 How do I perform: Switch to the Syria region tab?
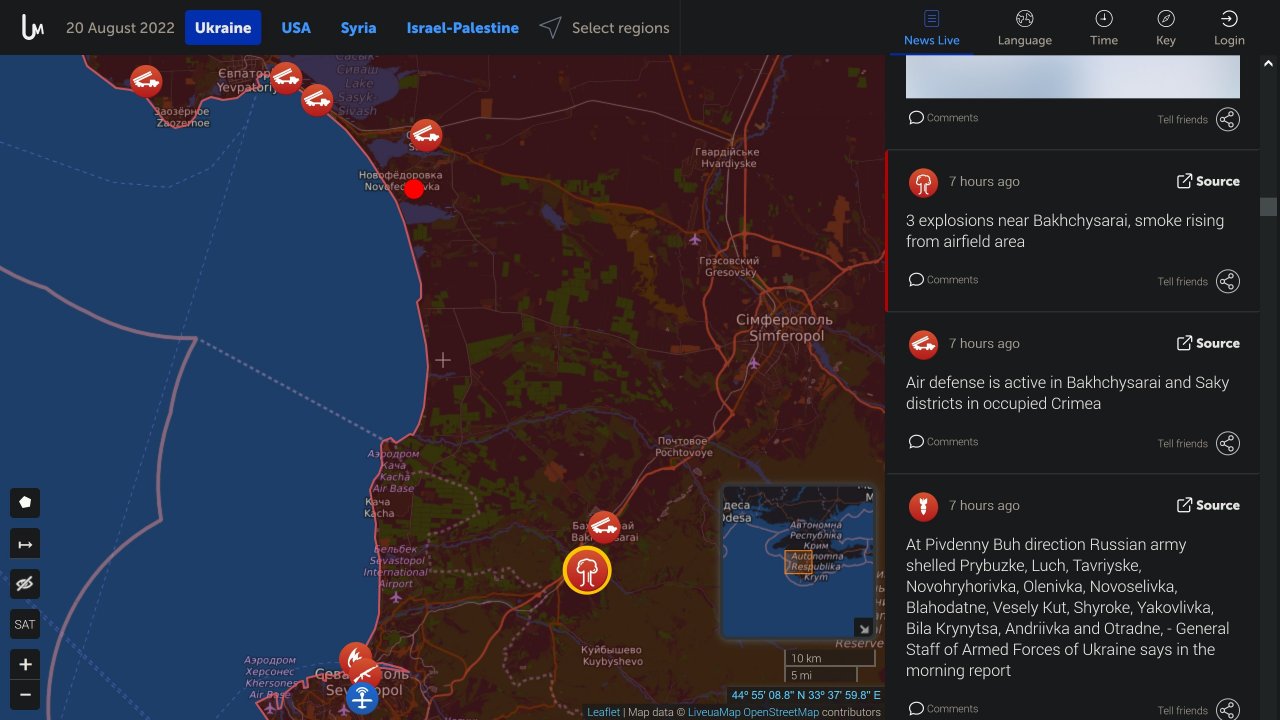[x=358, y=28]
